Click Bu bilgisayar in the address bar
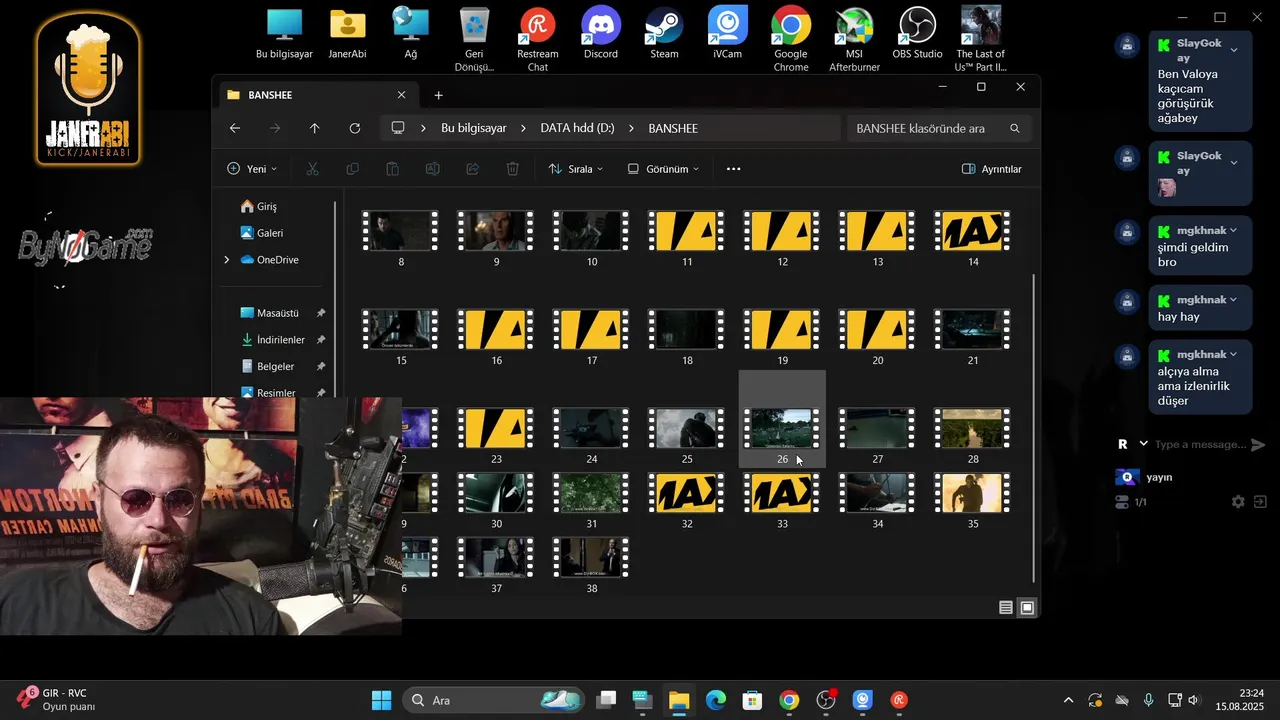Image resolution: width=1280 pixels, height=720 pixels. pyautogui.click(x=474, y=128)
